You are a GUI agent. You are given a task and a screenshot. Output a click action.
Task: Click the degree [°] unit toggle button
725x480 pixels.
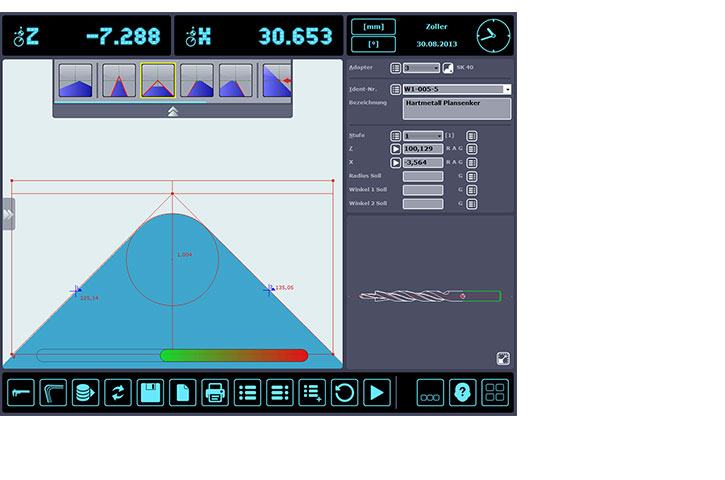373,45
